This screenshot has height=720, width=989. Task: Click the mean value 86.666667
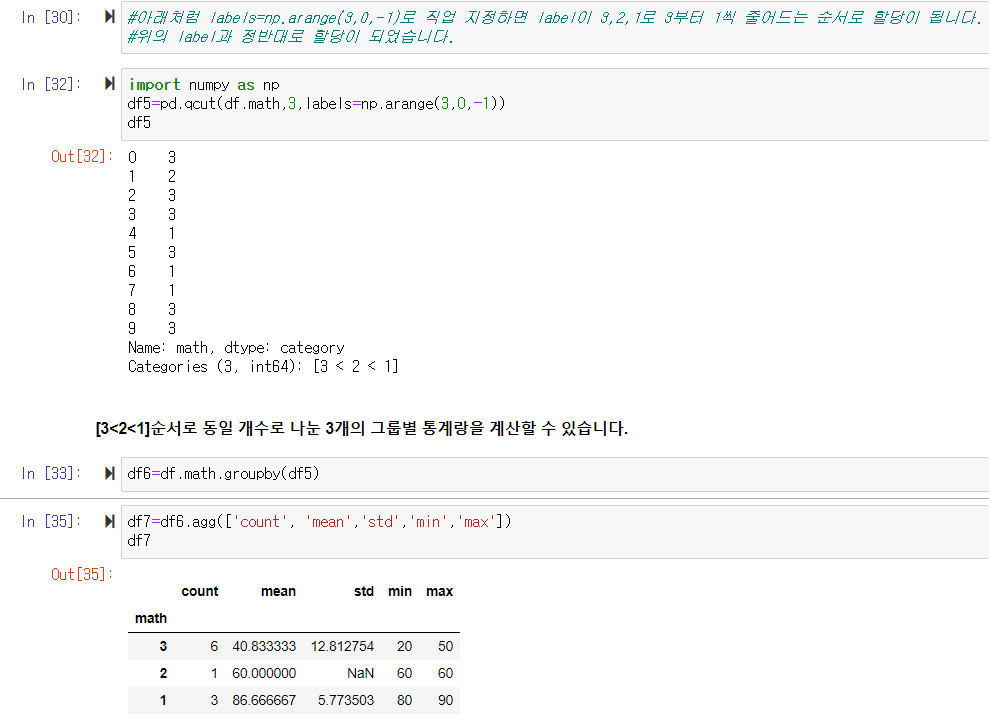264,700
